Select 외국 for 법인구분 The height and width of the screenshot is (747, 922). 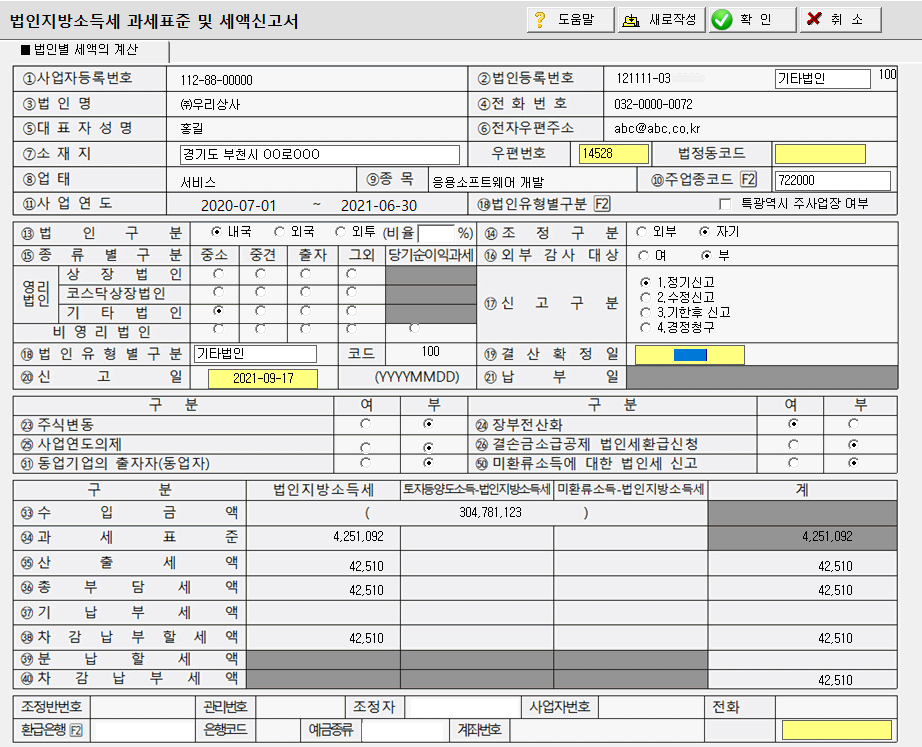[x=279, y=232]
